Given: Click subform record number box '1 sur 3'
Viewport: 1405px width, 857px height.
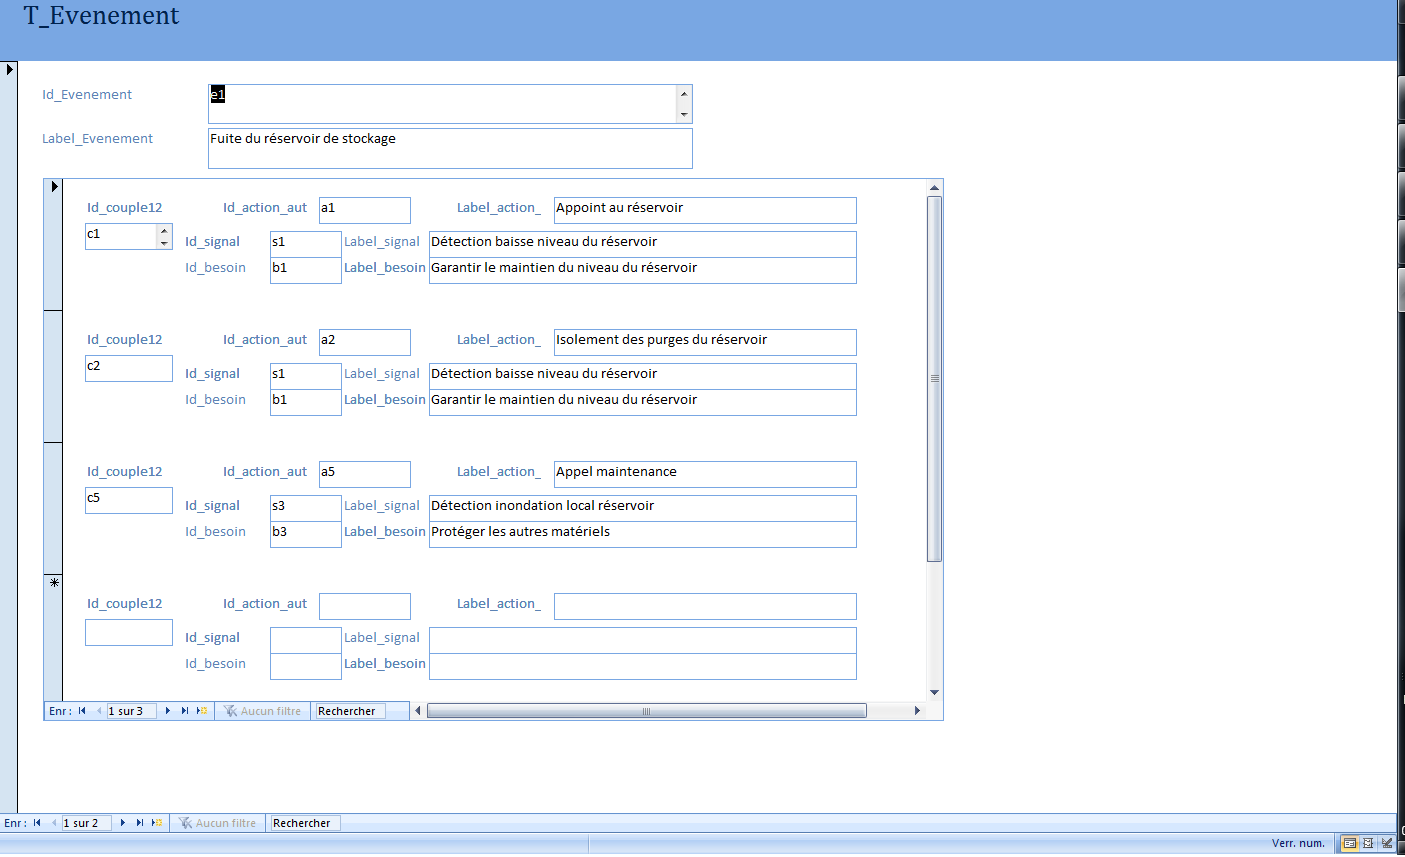Looking at the screenshot, I should click(131, 711).
